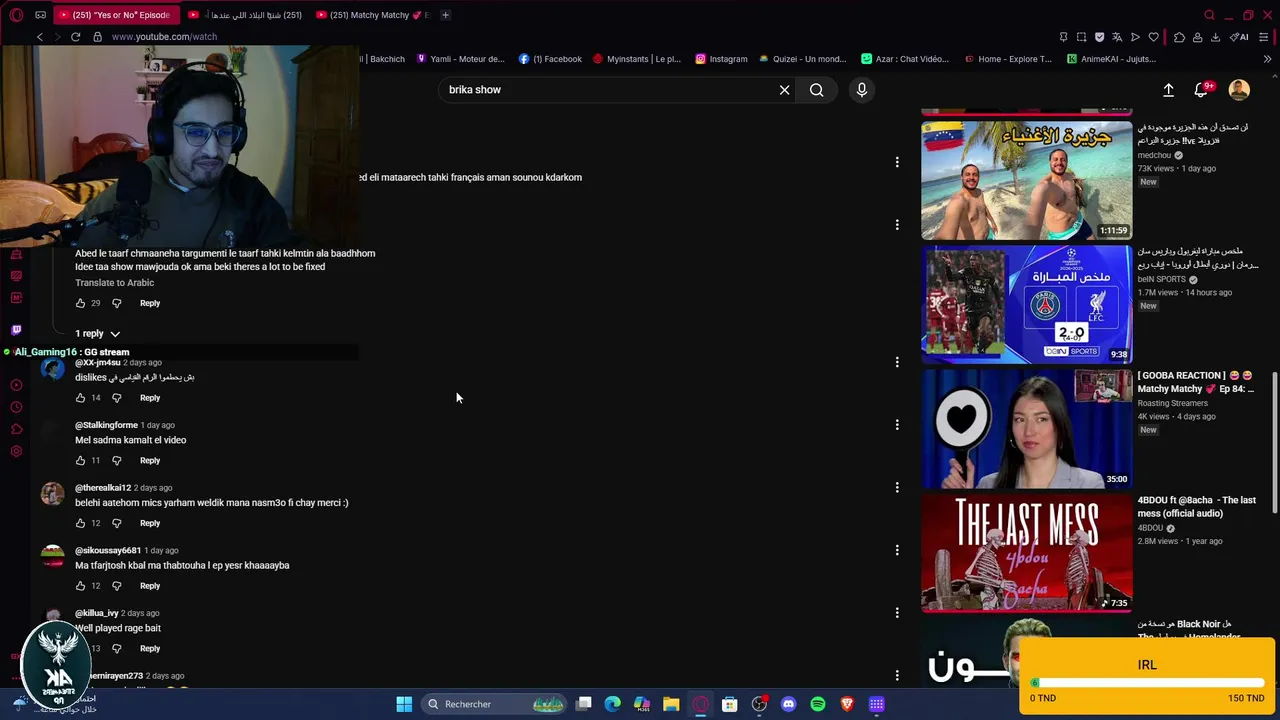Open Twitch icon in Opera sidebar
1280x720 pixels.
tap(16, 330)
